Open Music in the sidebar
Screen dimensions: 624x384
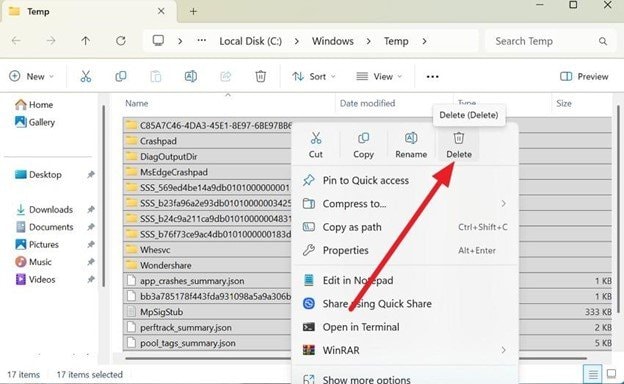33,262
